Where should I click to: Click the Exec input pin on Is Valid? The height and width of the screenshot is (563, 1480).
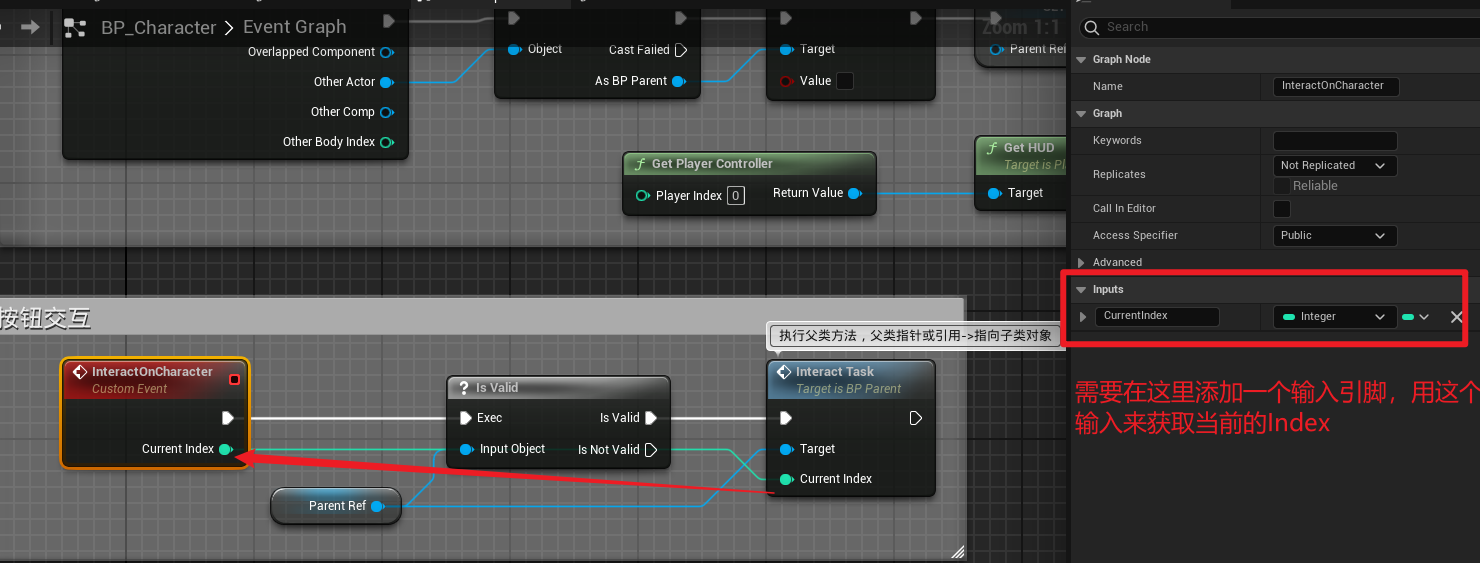coord(465,418)
